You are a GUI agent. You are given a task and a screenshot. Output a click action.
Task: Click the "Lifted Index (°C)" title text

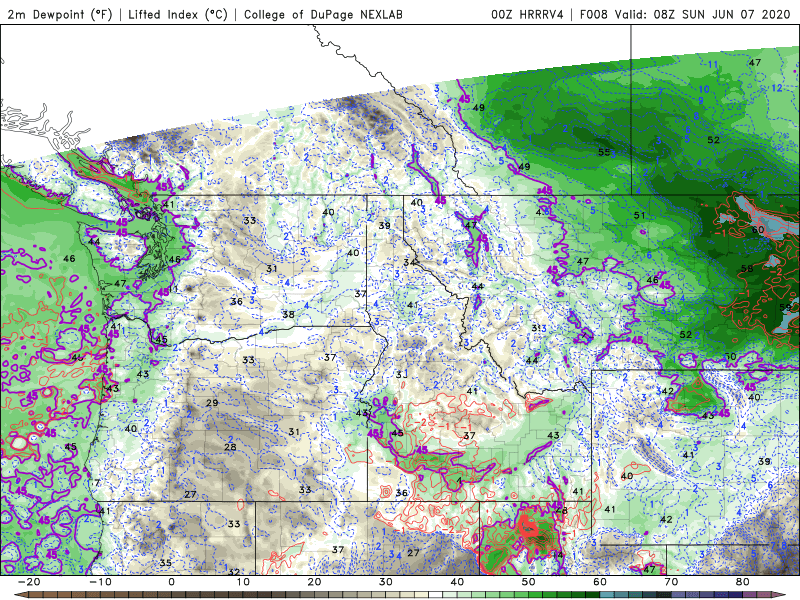tap(178, 14)
